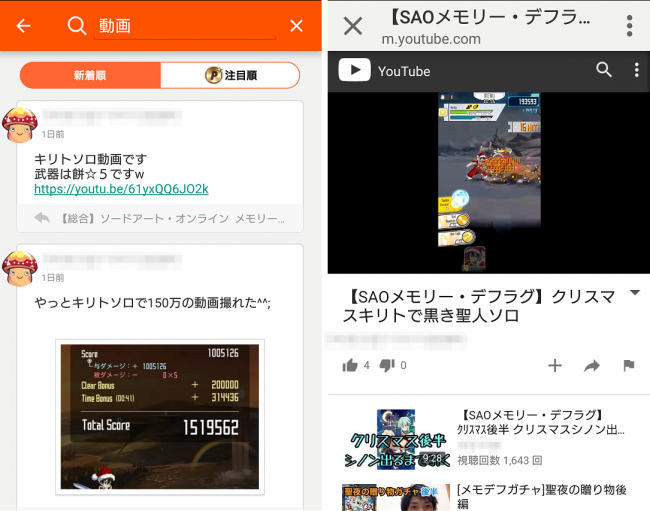Tap the YouTube logo icon
The image size is (650, 511).
354,70
